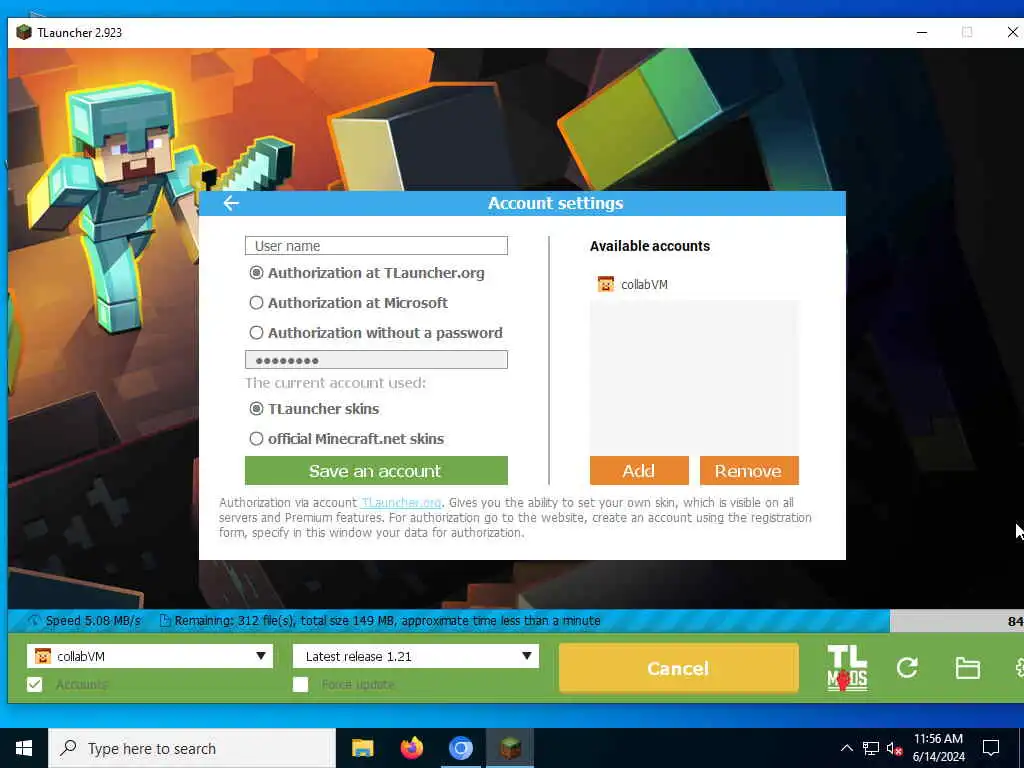Choose TLauncher skins option

(x=257, y=409)
